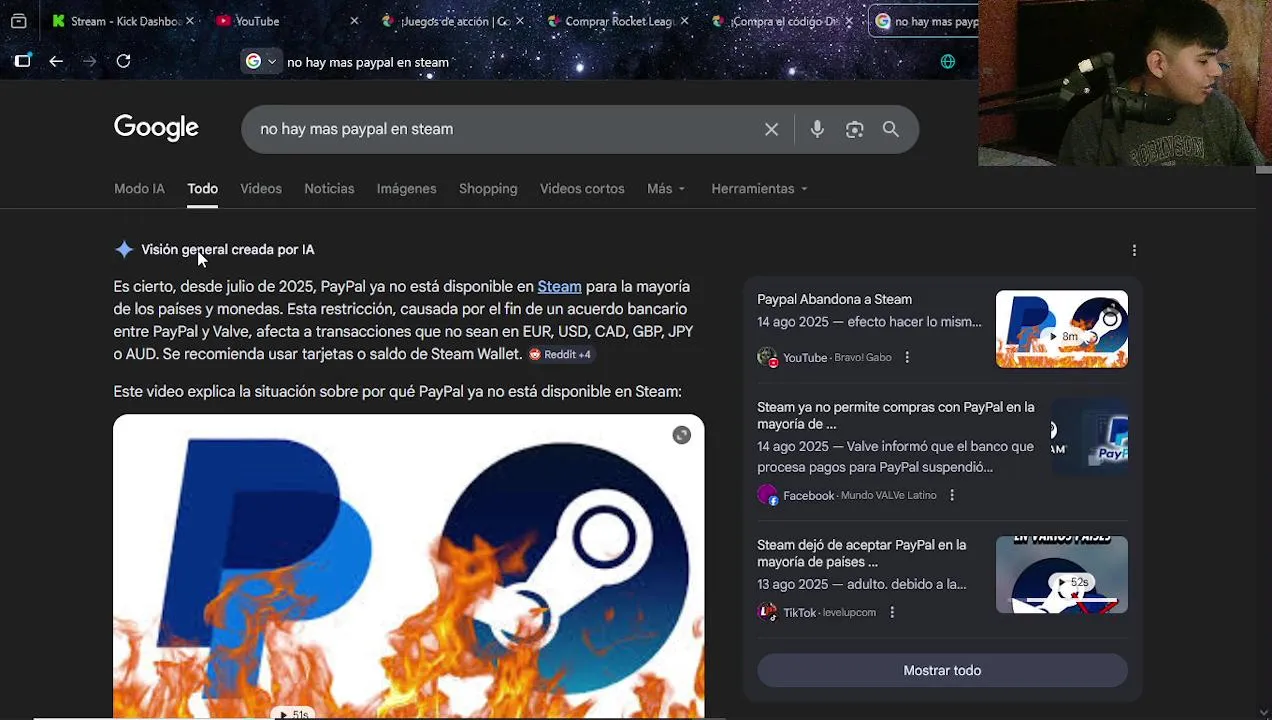Click the Mostrar todo button
1272x720 pixels.
coord(942,670)
